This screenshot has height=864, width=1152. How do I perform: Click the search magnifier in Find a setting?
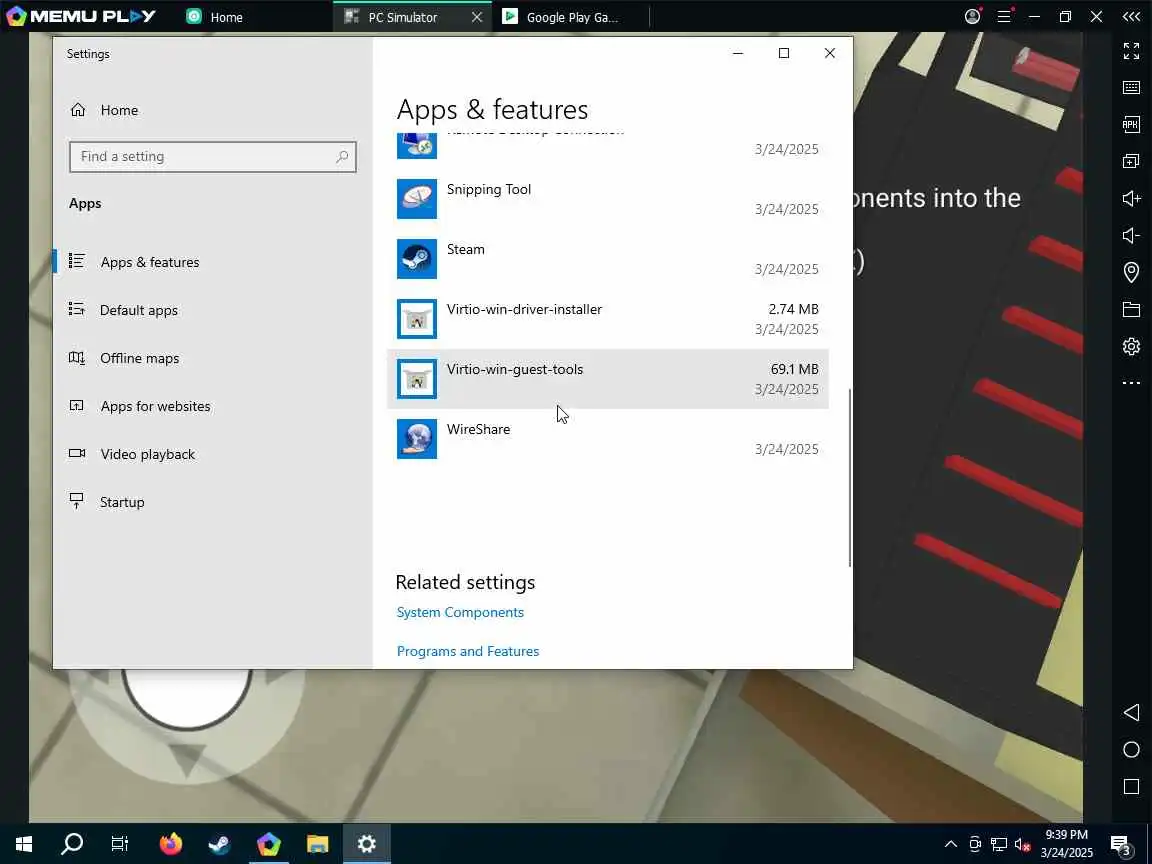click(x=342, y=156)
